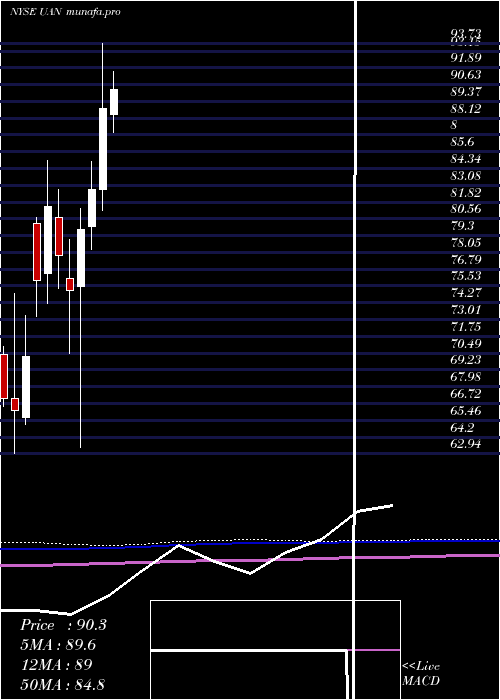This screenshot has width=500, height=700.
Task: Click the 64.2 price axis label
Action: (462, 427)
